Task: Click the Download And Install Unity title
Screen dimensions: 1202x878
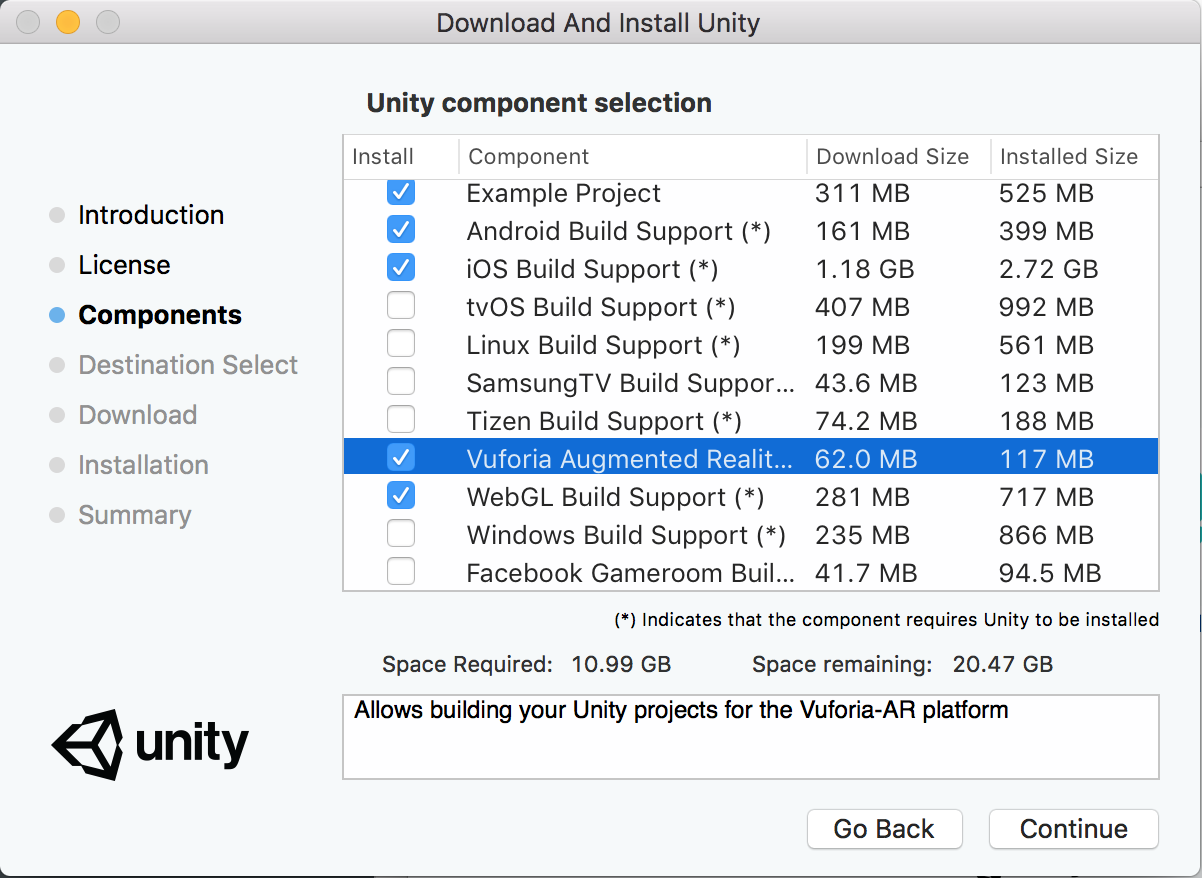Action: tap(598, 23)
